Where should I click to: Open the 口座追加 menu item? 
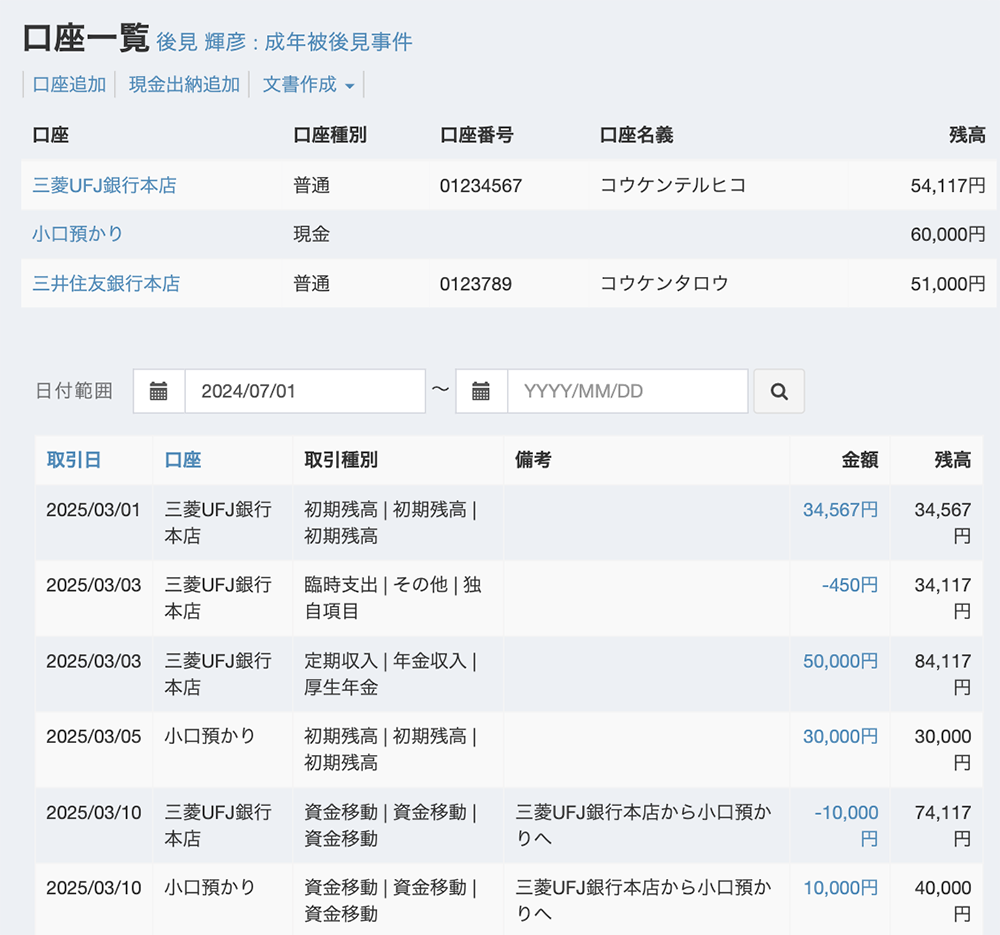pyautogui.click(x=69, y=85)
